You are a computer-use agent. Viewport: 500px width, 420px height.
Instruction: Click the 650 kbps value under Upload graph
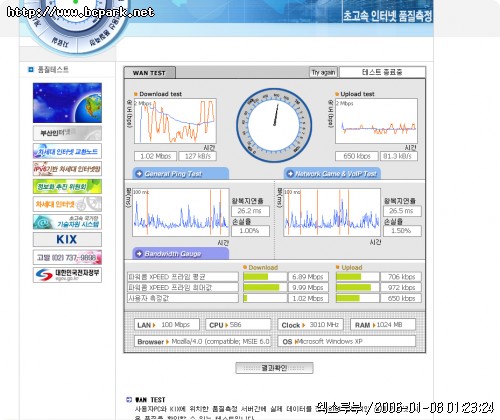point(357,156)
